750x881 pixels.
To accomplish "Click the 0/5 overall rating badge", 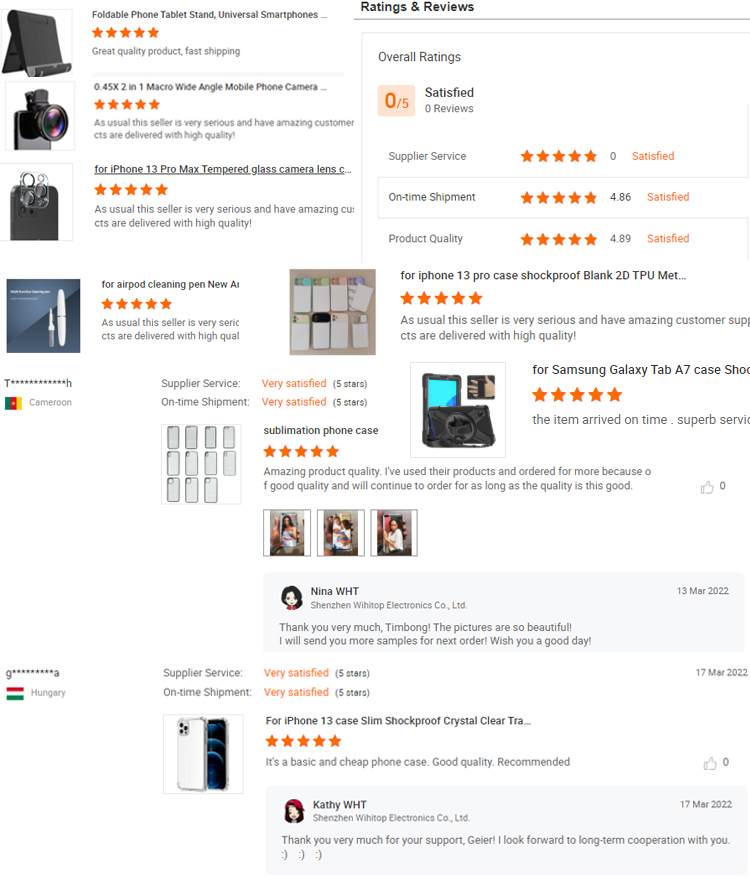I will click(x=396, y=101).
